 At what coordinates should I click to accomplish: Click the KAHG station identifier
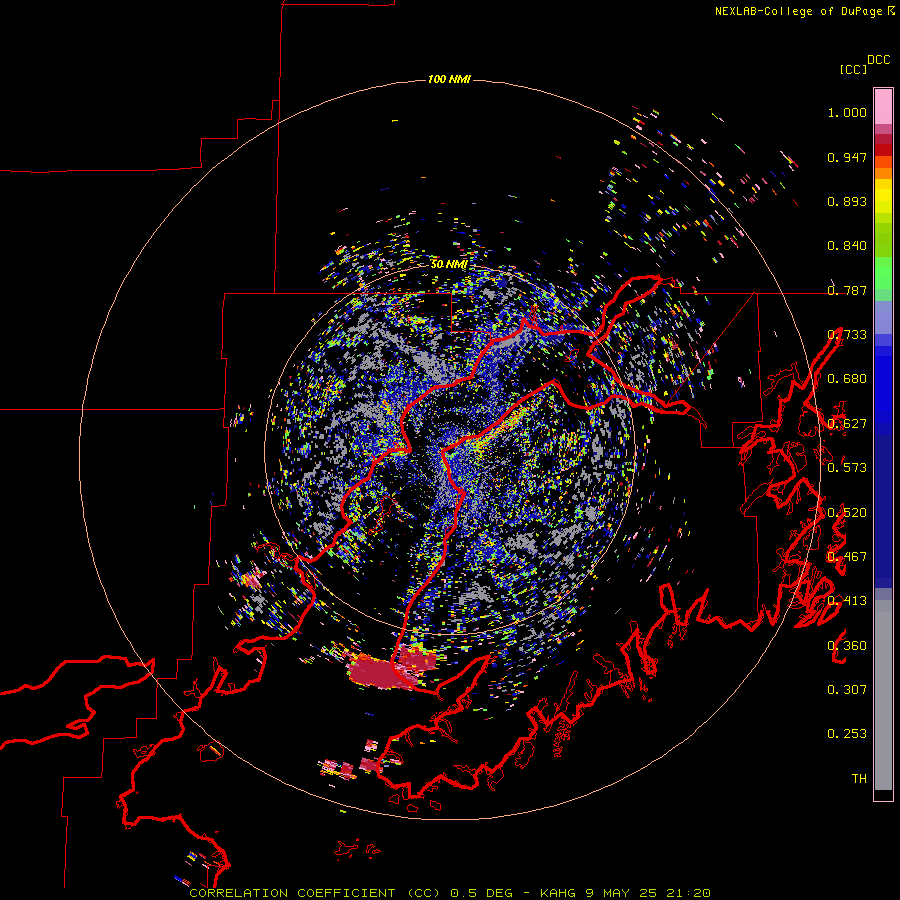click(558, 893)
